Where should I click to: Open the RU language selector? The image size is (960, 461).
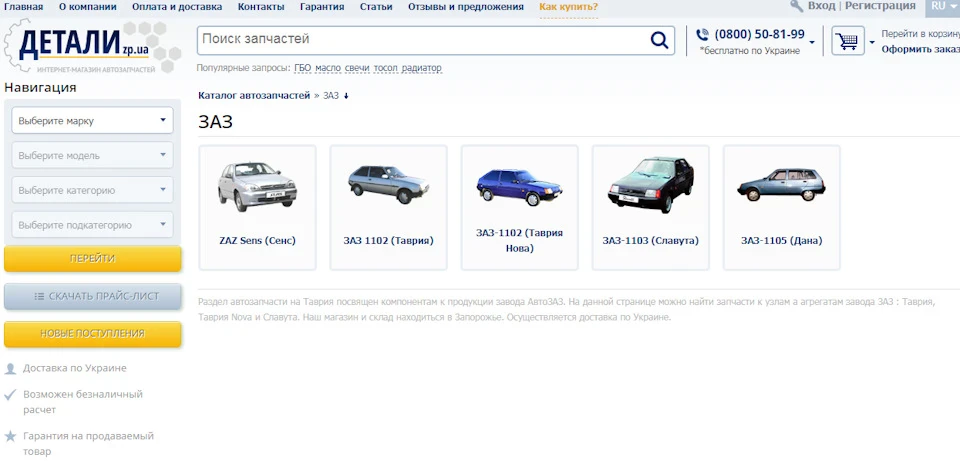click(942, 6)
